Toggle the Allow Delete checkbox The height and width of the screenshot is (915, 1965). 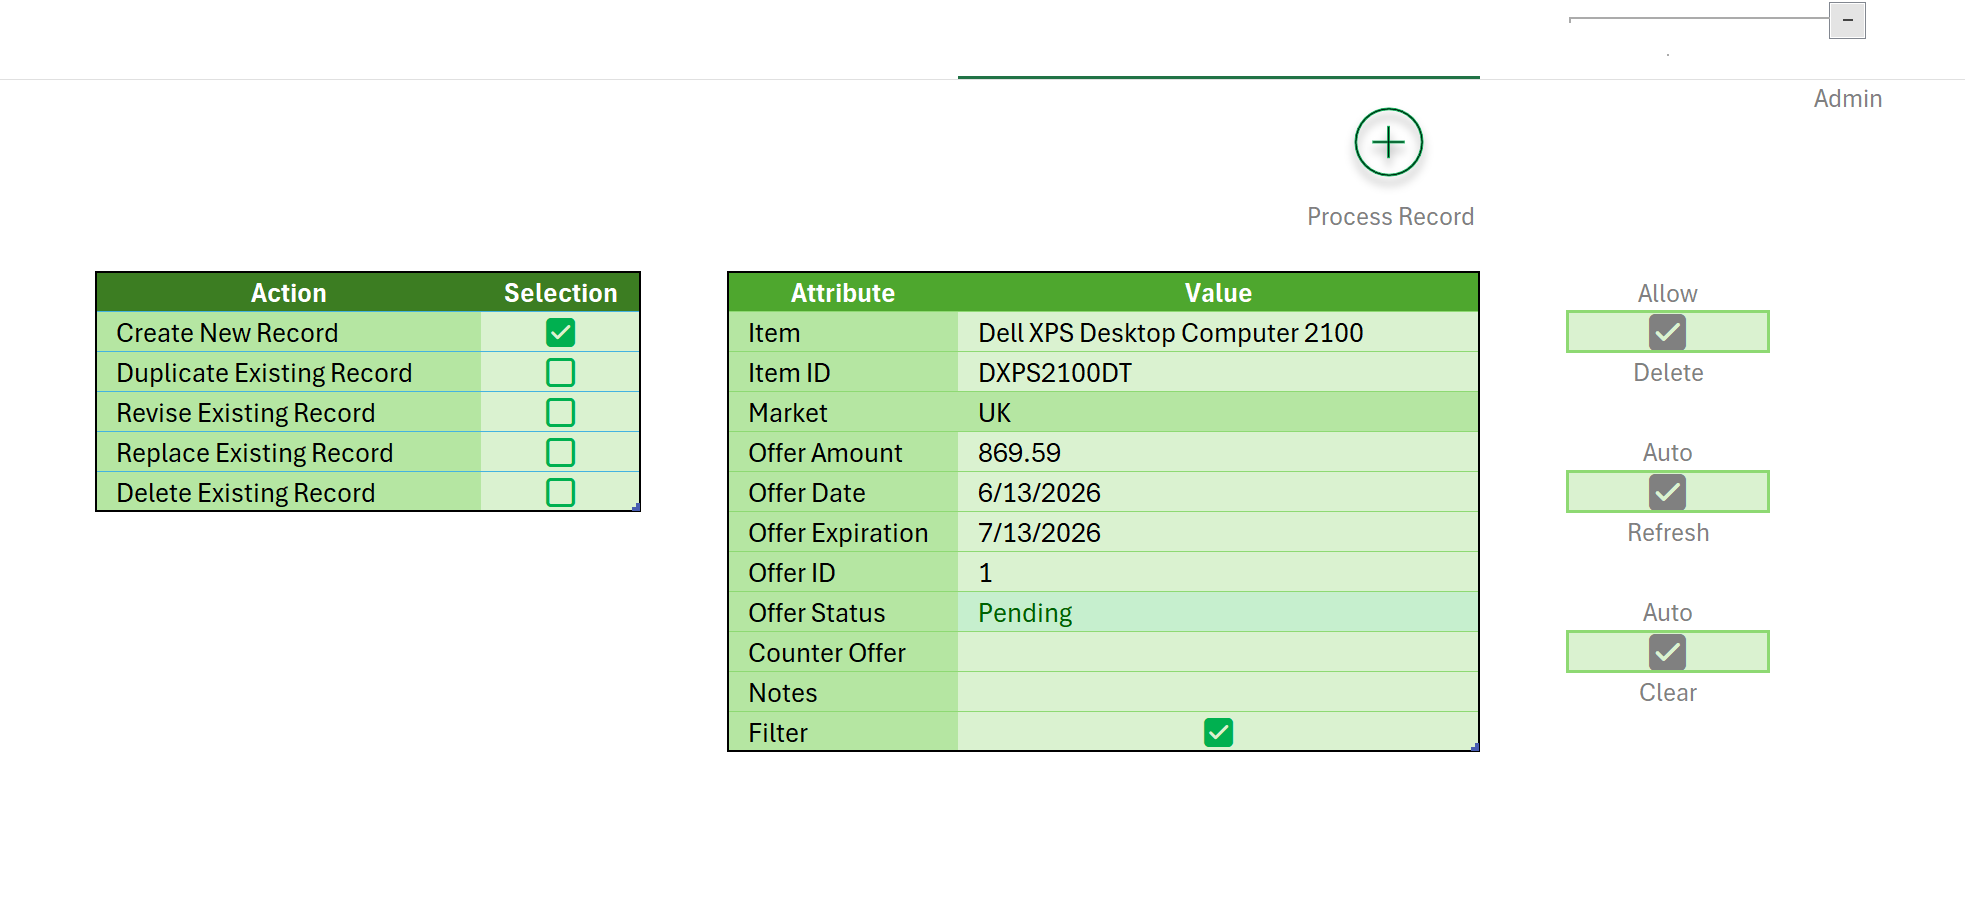pyautogui.click(x=1667, y=332)
